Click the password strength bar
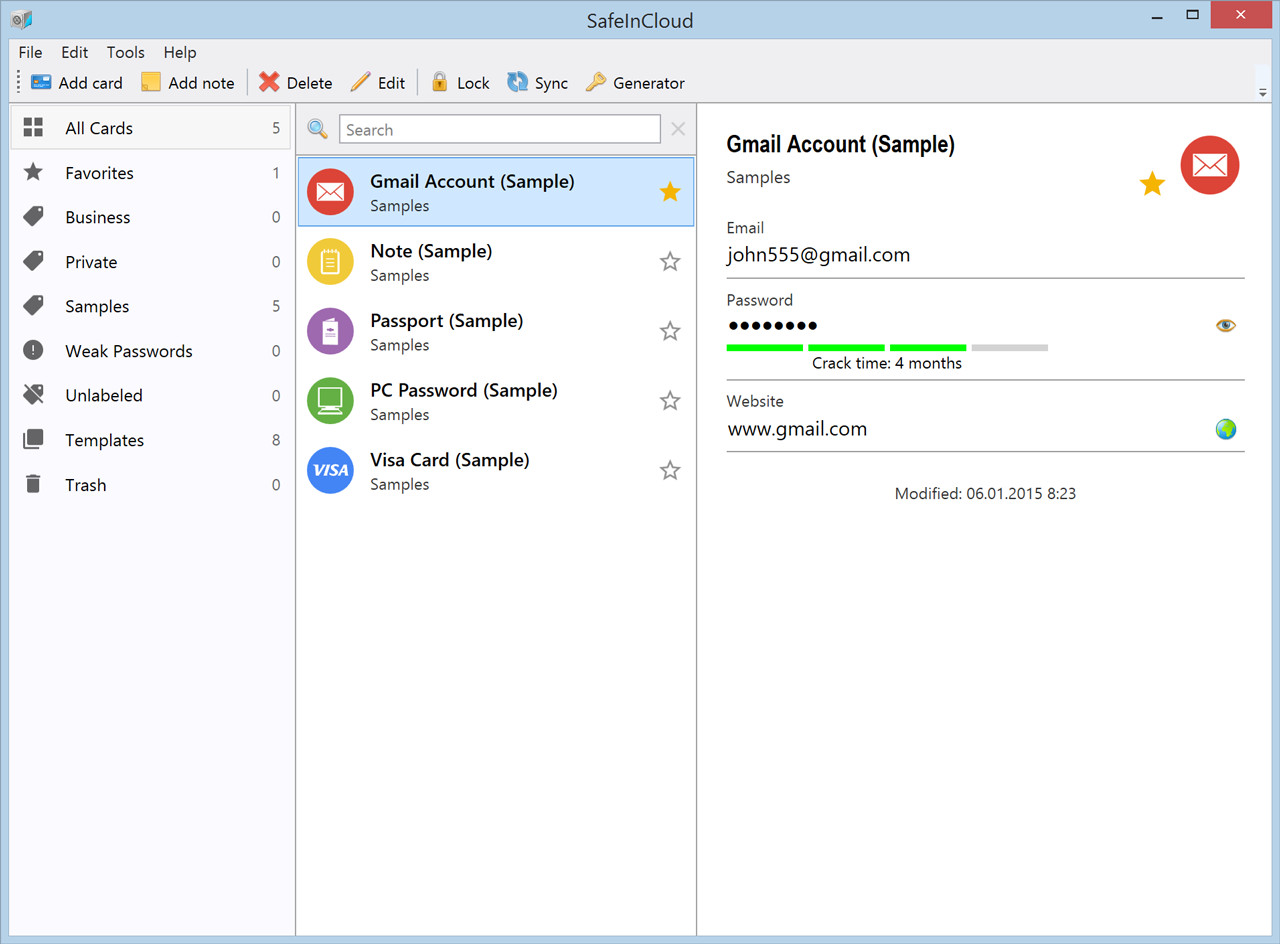 887,347
